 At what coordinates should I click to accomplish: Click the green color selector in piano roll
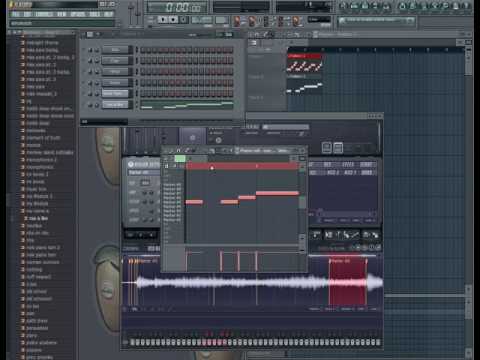coord(180,159)
